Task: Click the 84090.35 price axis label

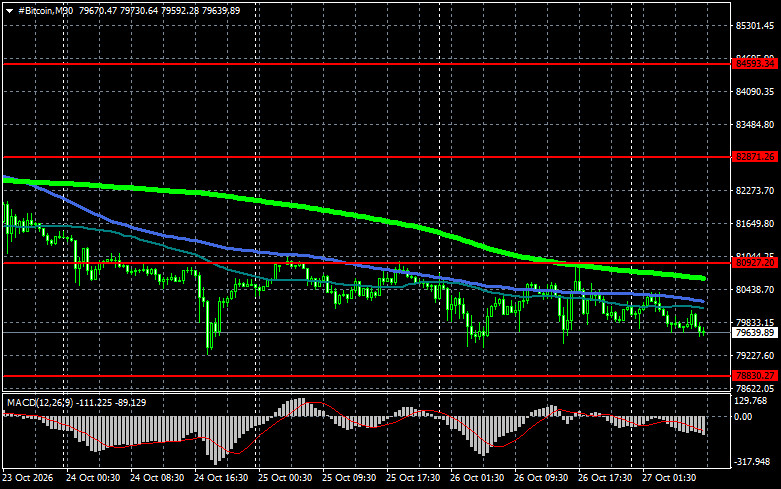Action: 755,92
